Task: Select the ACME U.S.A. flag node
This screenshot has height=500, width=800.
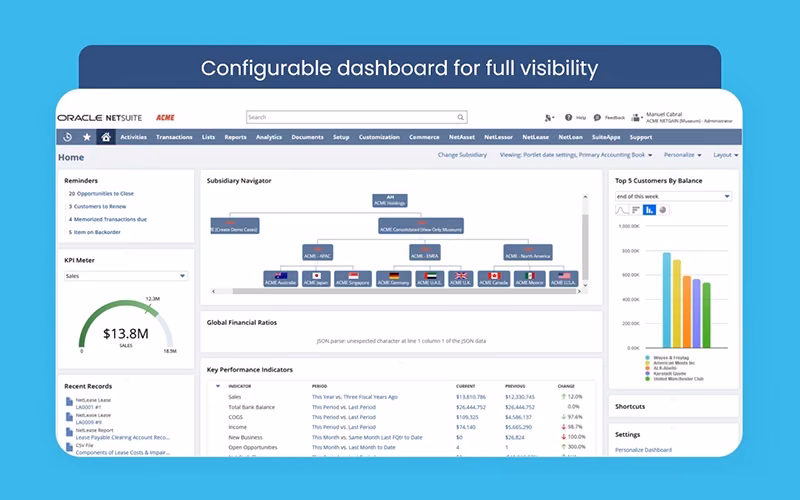Action: pos(564,279)
